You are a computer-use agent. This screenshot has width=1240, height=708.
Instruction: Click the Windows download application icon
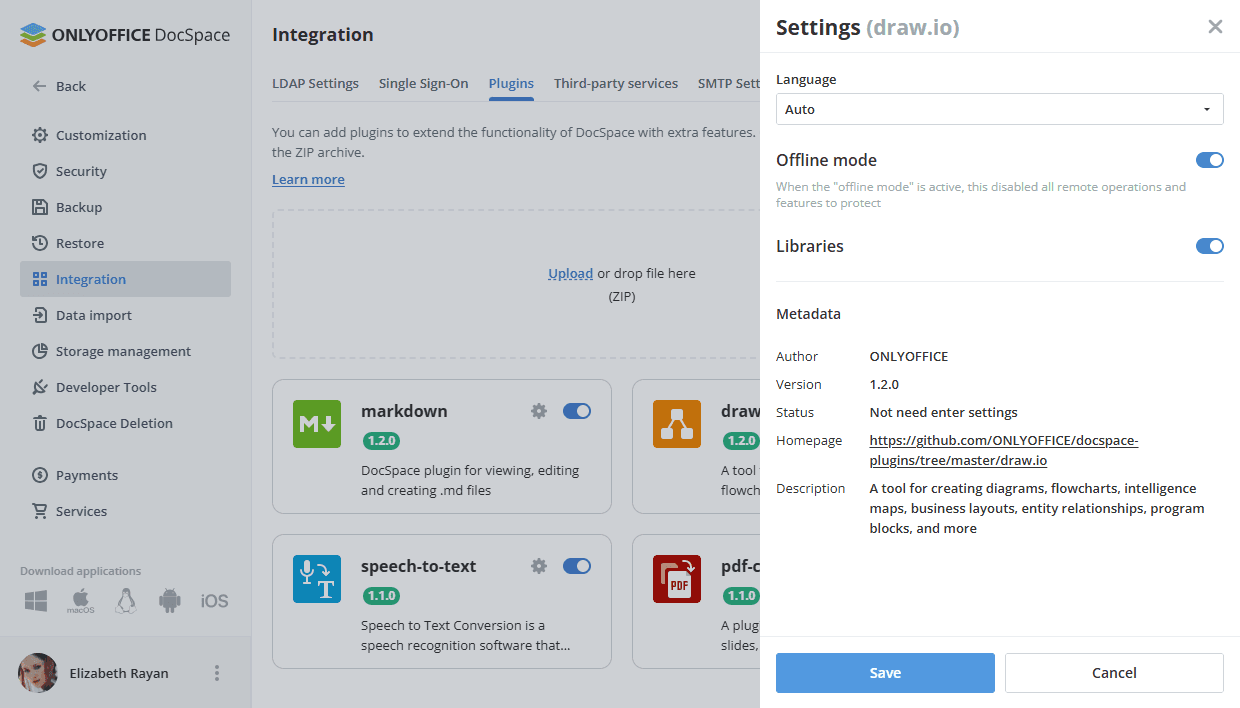37,601
